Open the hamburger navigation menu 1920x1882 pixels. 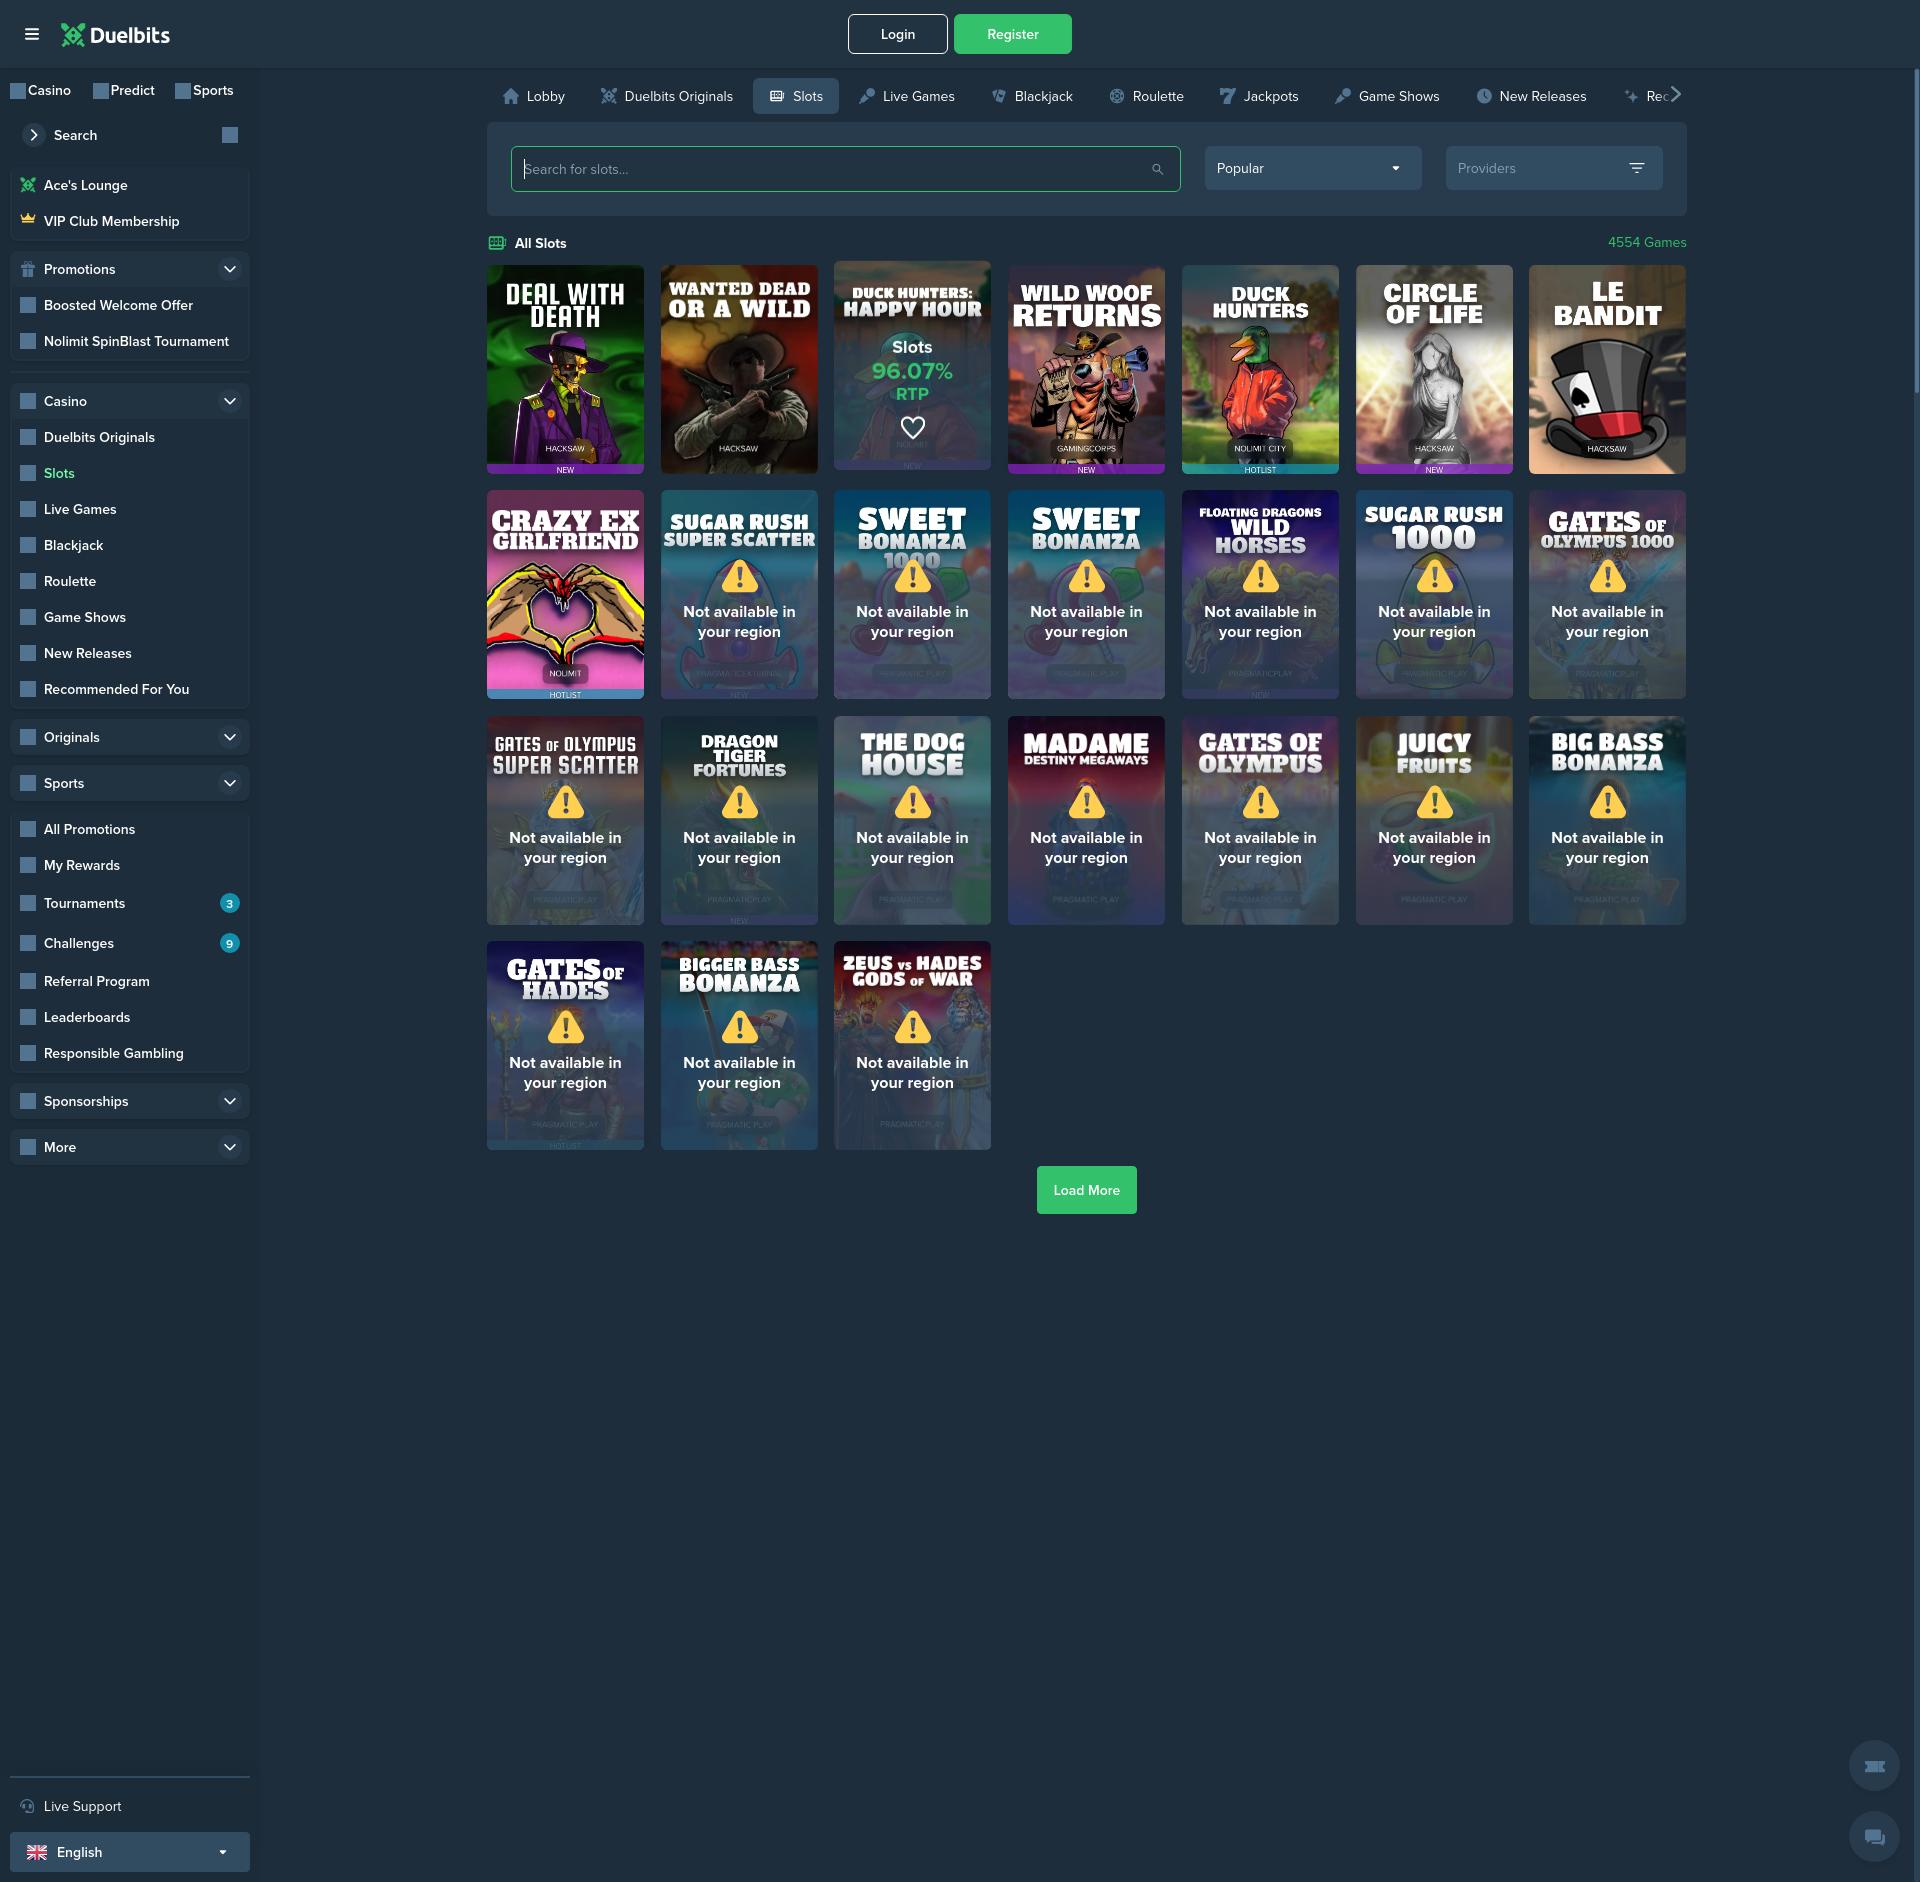point(33,33)
